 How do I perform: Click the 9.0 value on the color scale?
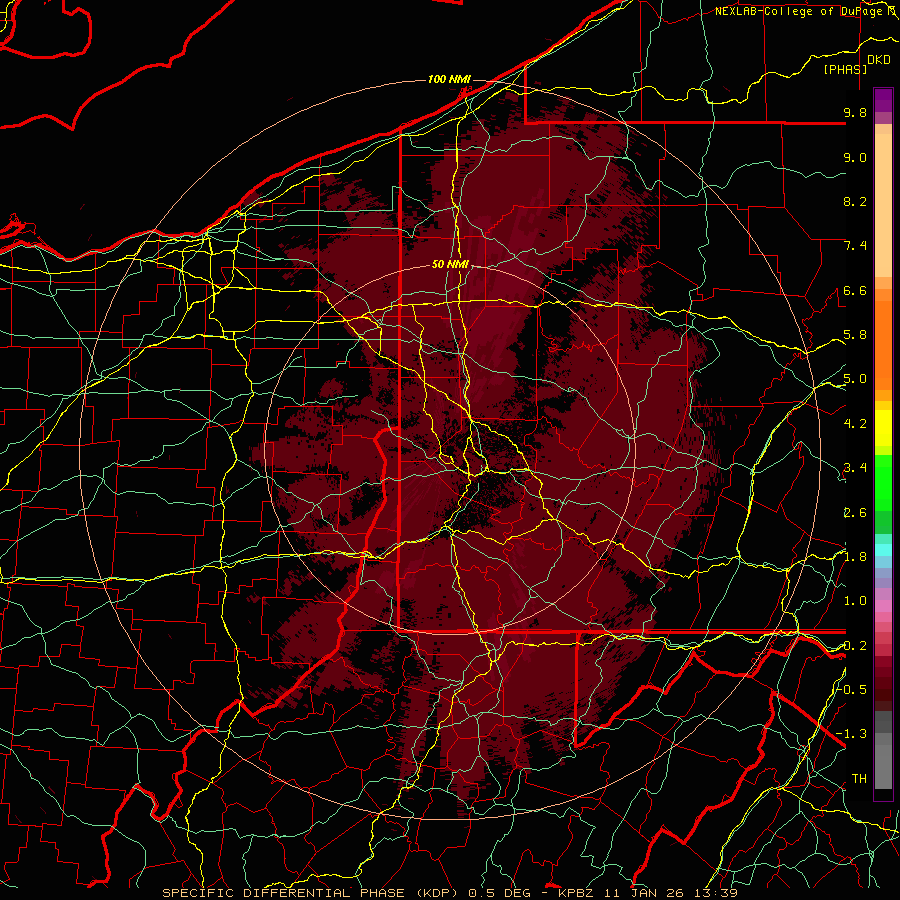point(855,158)
